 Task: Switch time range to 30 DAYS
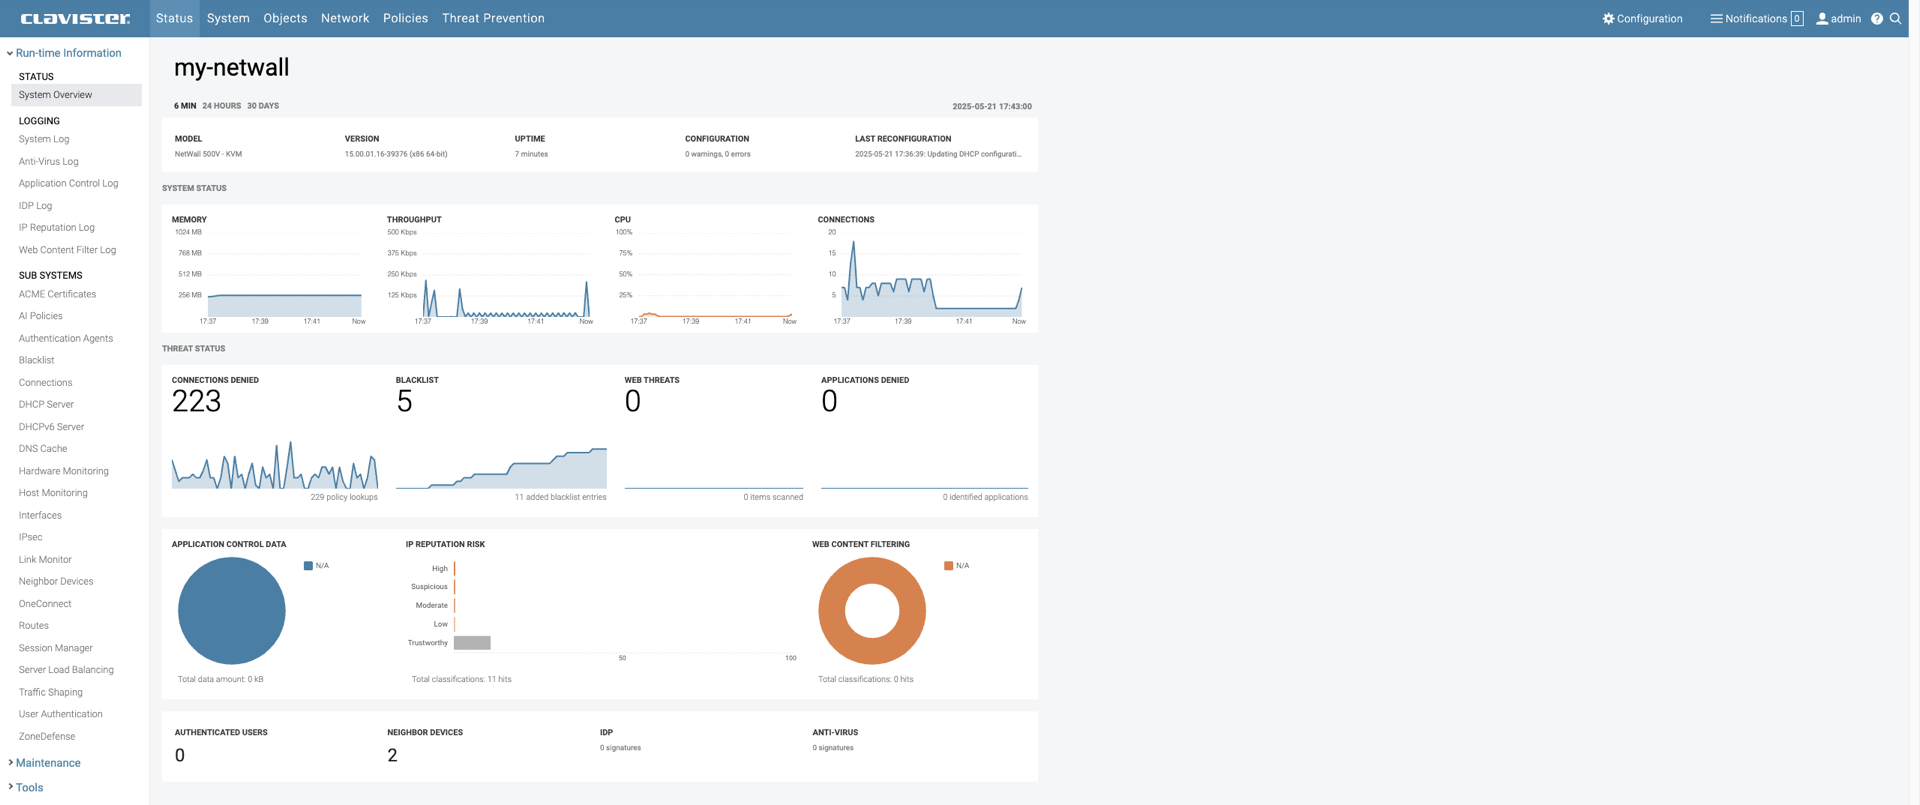[263, 106]
